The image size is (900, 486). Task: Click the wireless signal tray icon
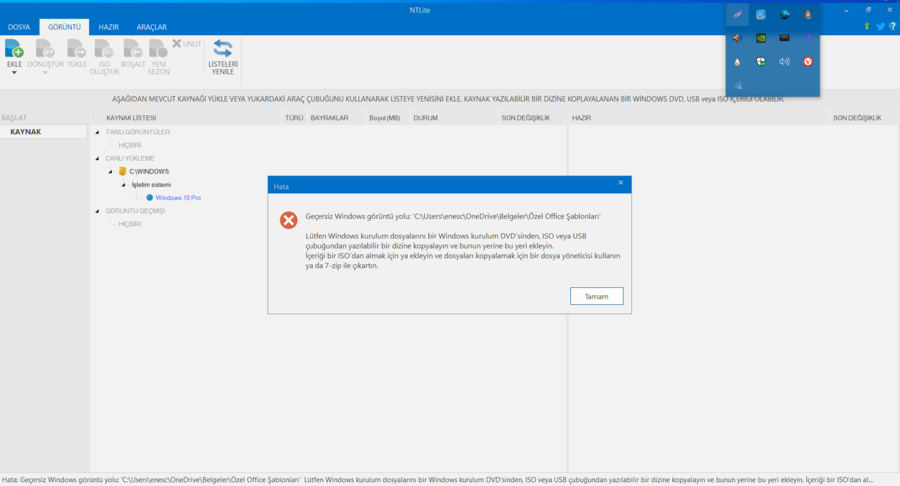click(738, 85)
